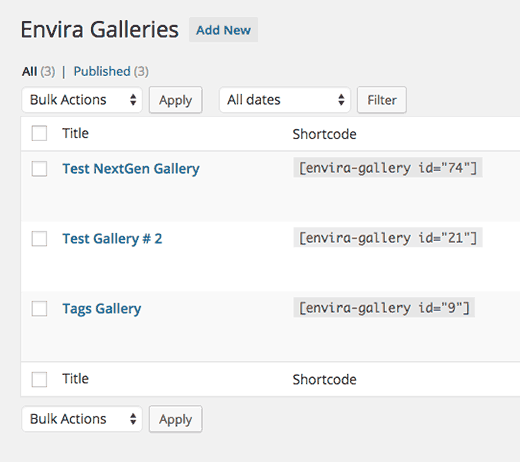The image size is (520, 462).
Task: Select the All galleries filter link
Action: pos(29,71)
